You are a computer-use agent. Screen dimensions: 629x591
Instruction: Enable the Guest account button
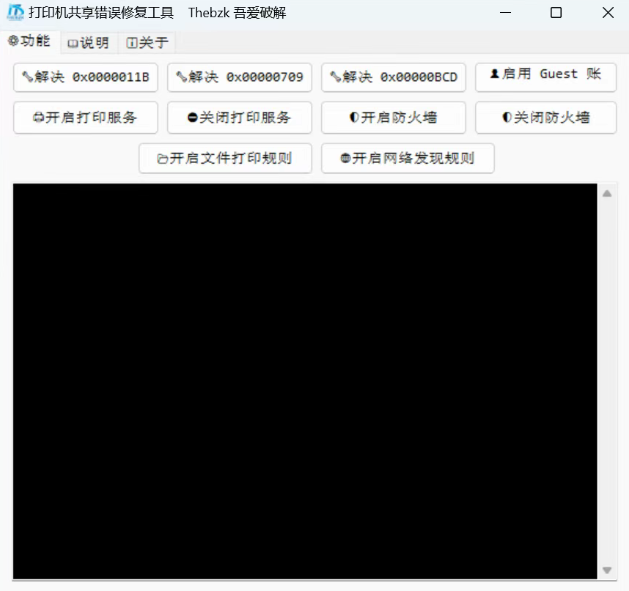546,77
